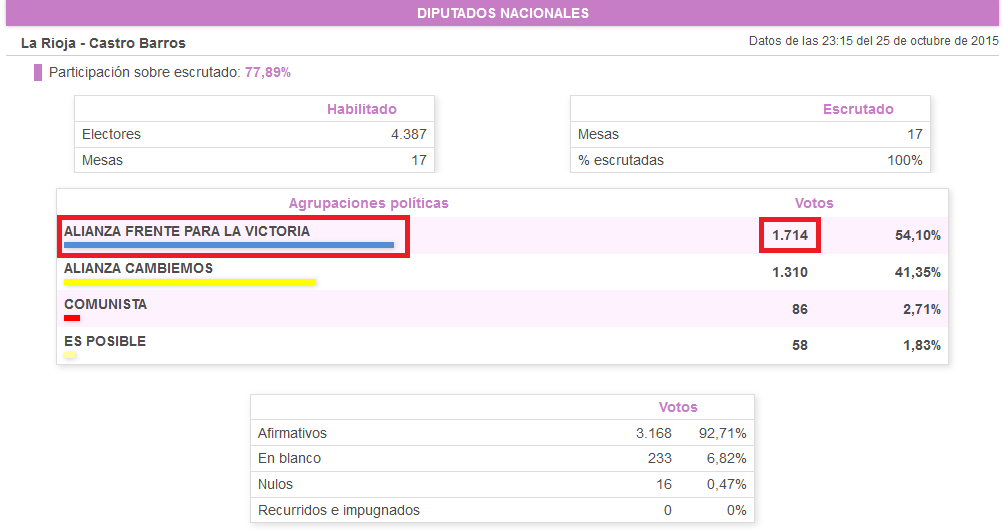
Task: Select the ES POSIBLE party name
Action: tap(105, 341)
